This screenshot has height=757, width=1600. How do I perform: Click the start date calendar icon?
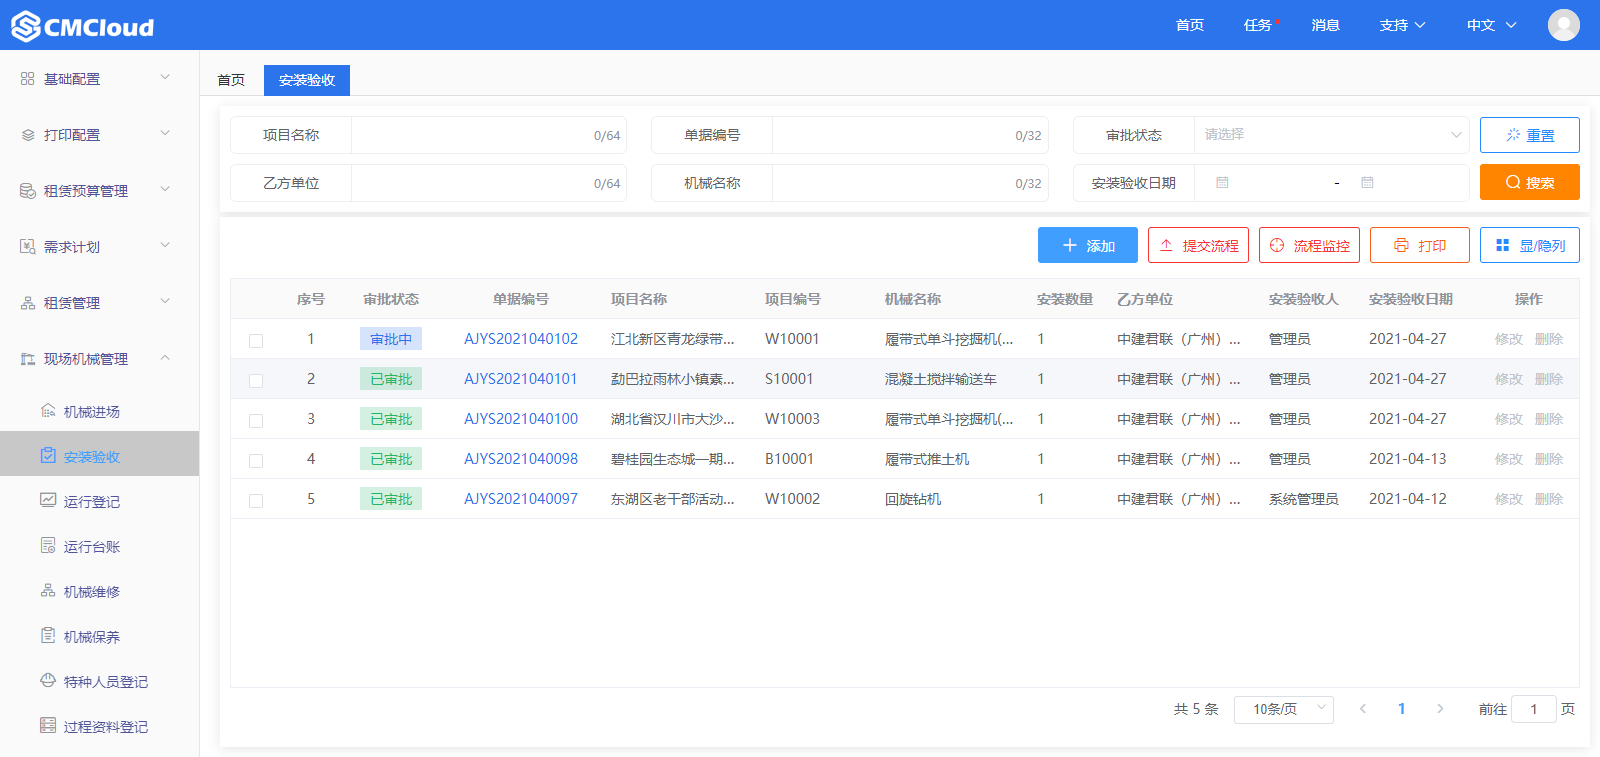pyautogui.click(x=1222, y=183)
